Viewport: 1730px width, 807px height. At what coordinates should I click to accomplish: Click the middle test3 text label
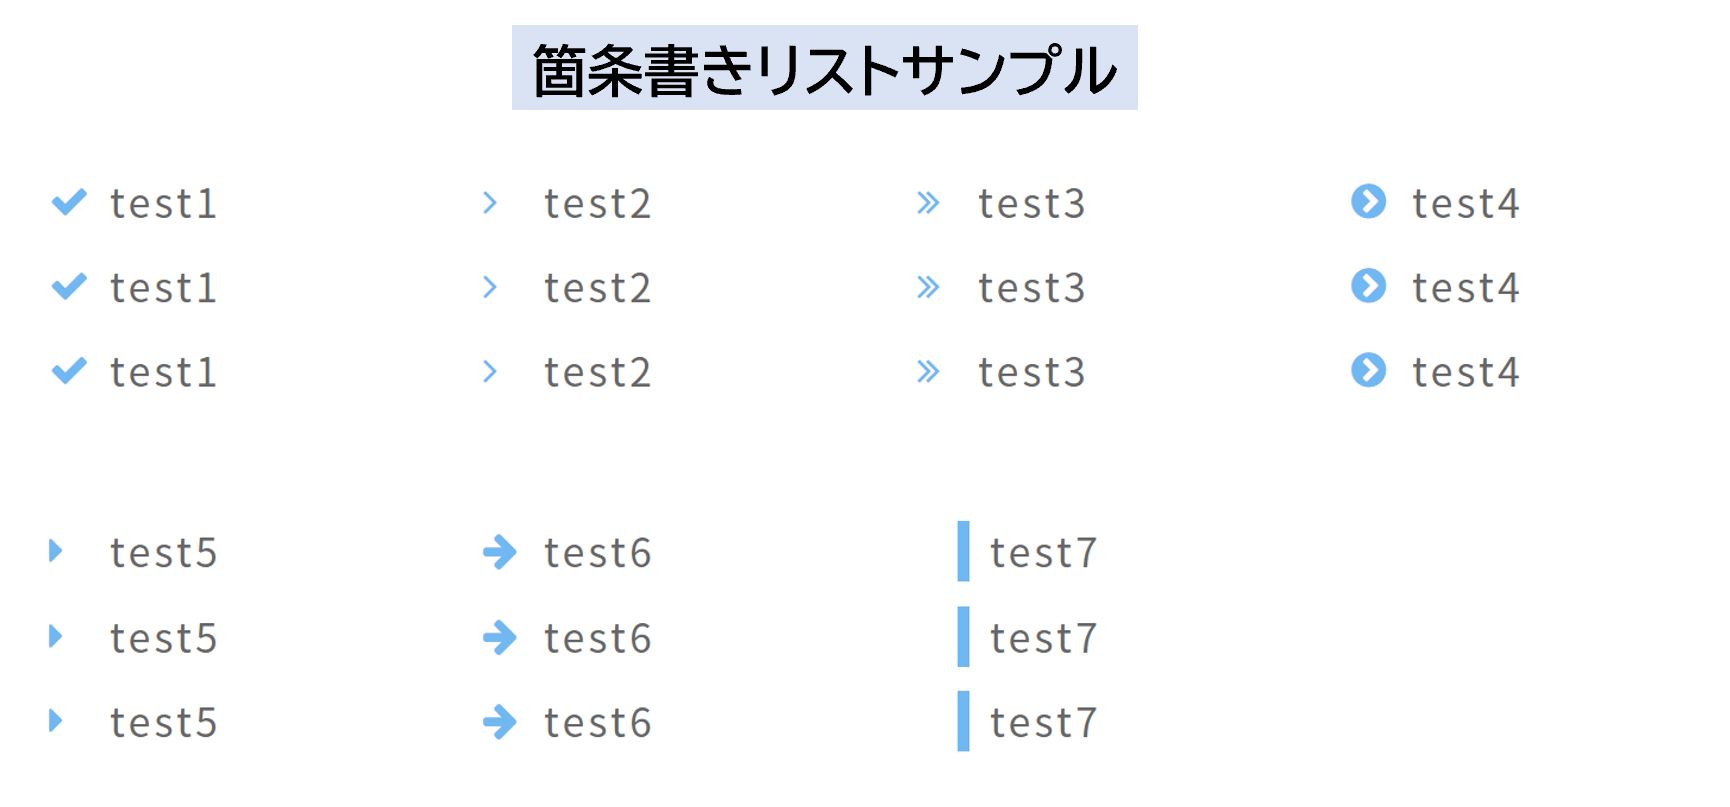point(1031,288)
